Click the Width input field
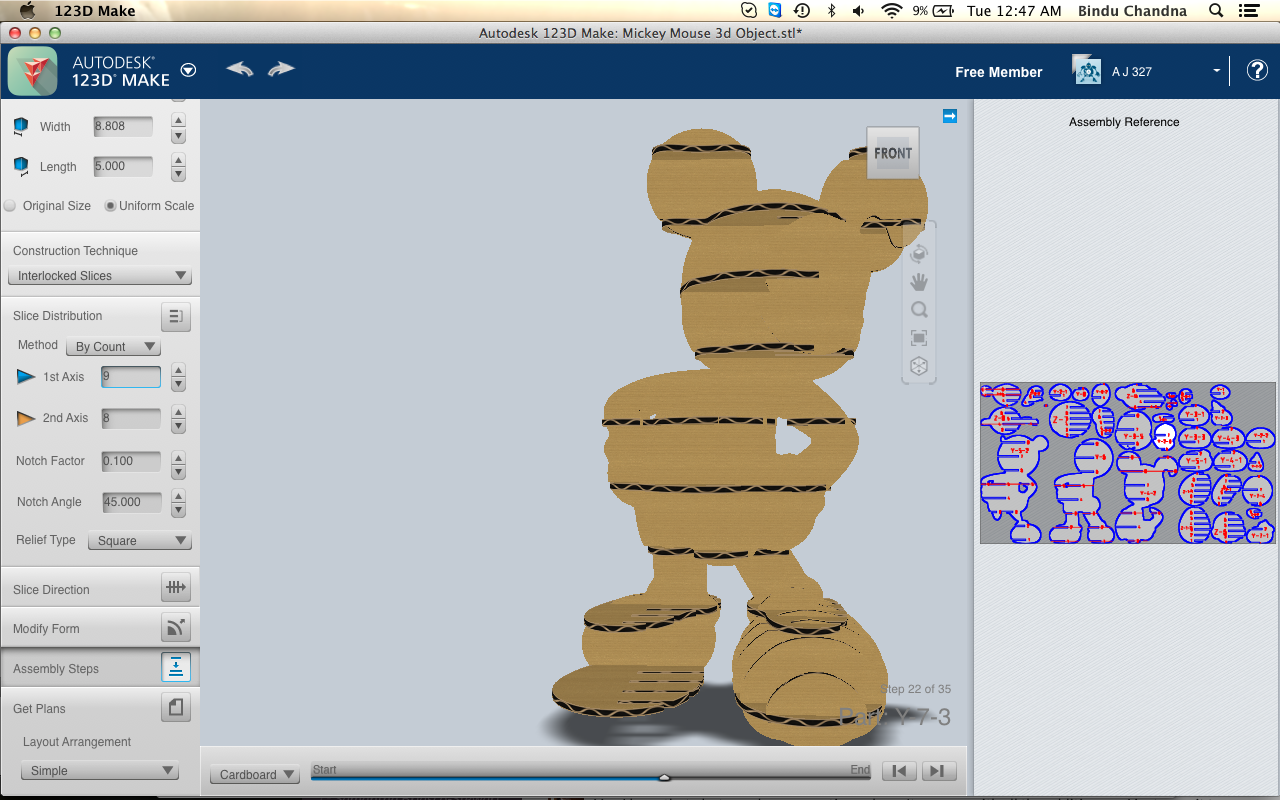1280x800 pixels. click(x=123, y=126)
